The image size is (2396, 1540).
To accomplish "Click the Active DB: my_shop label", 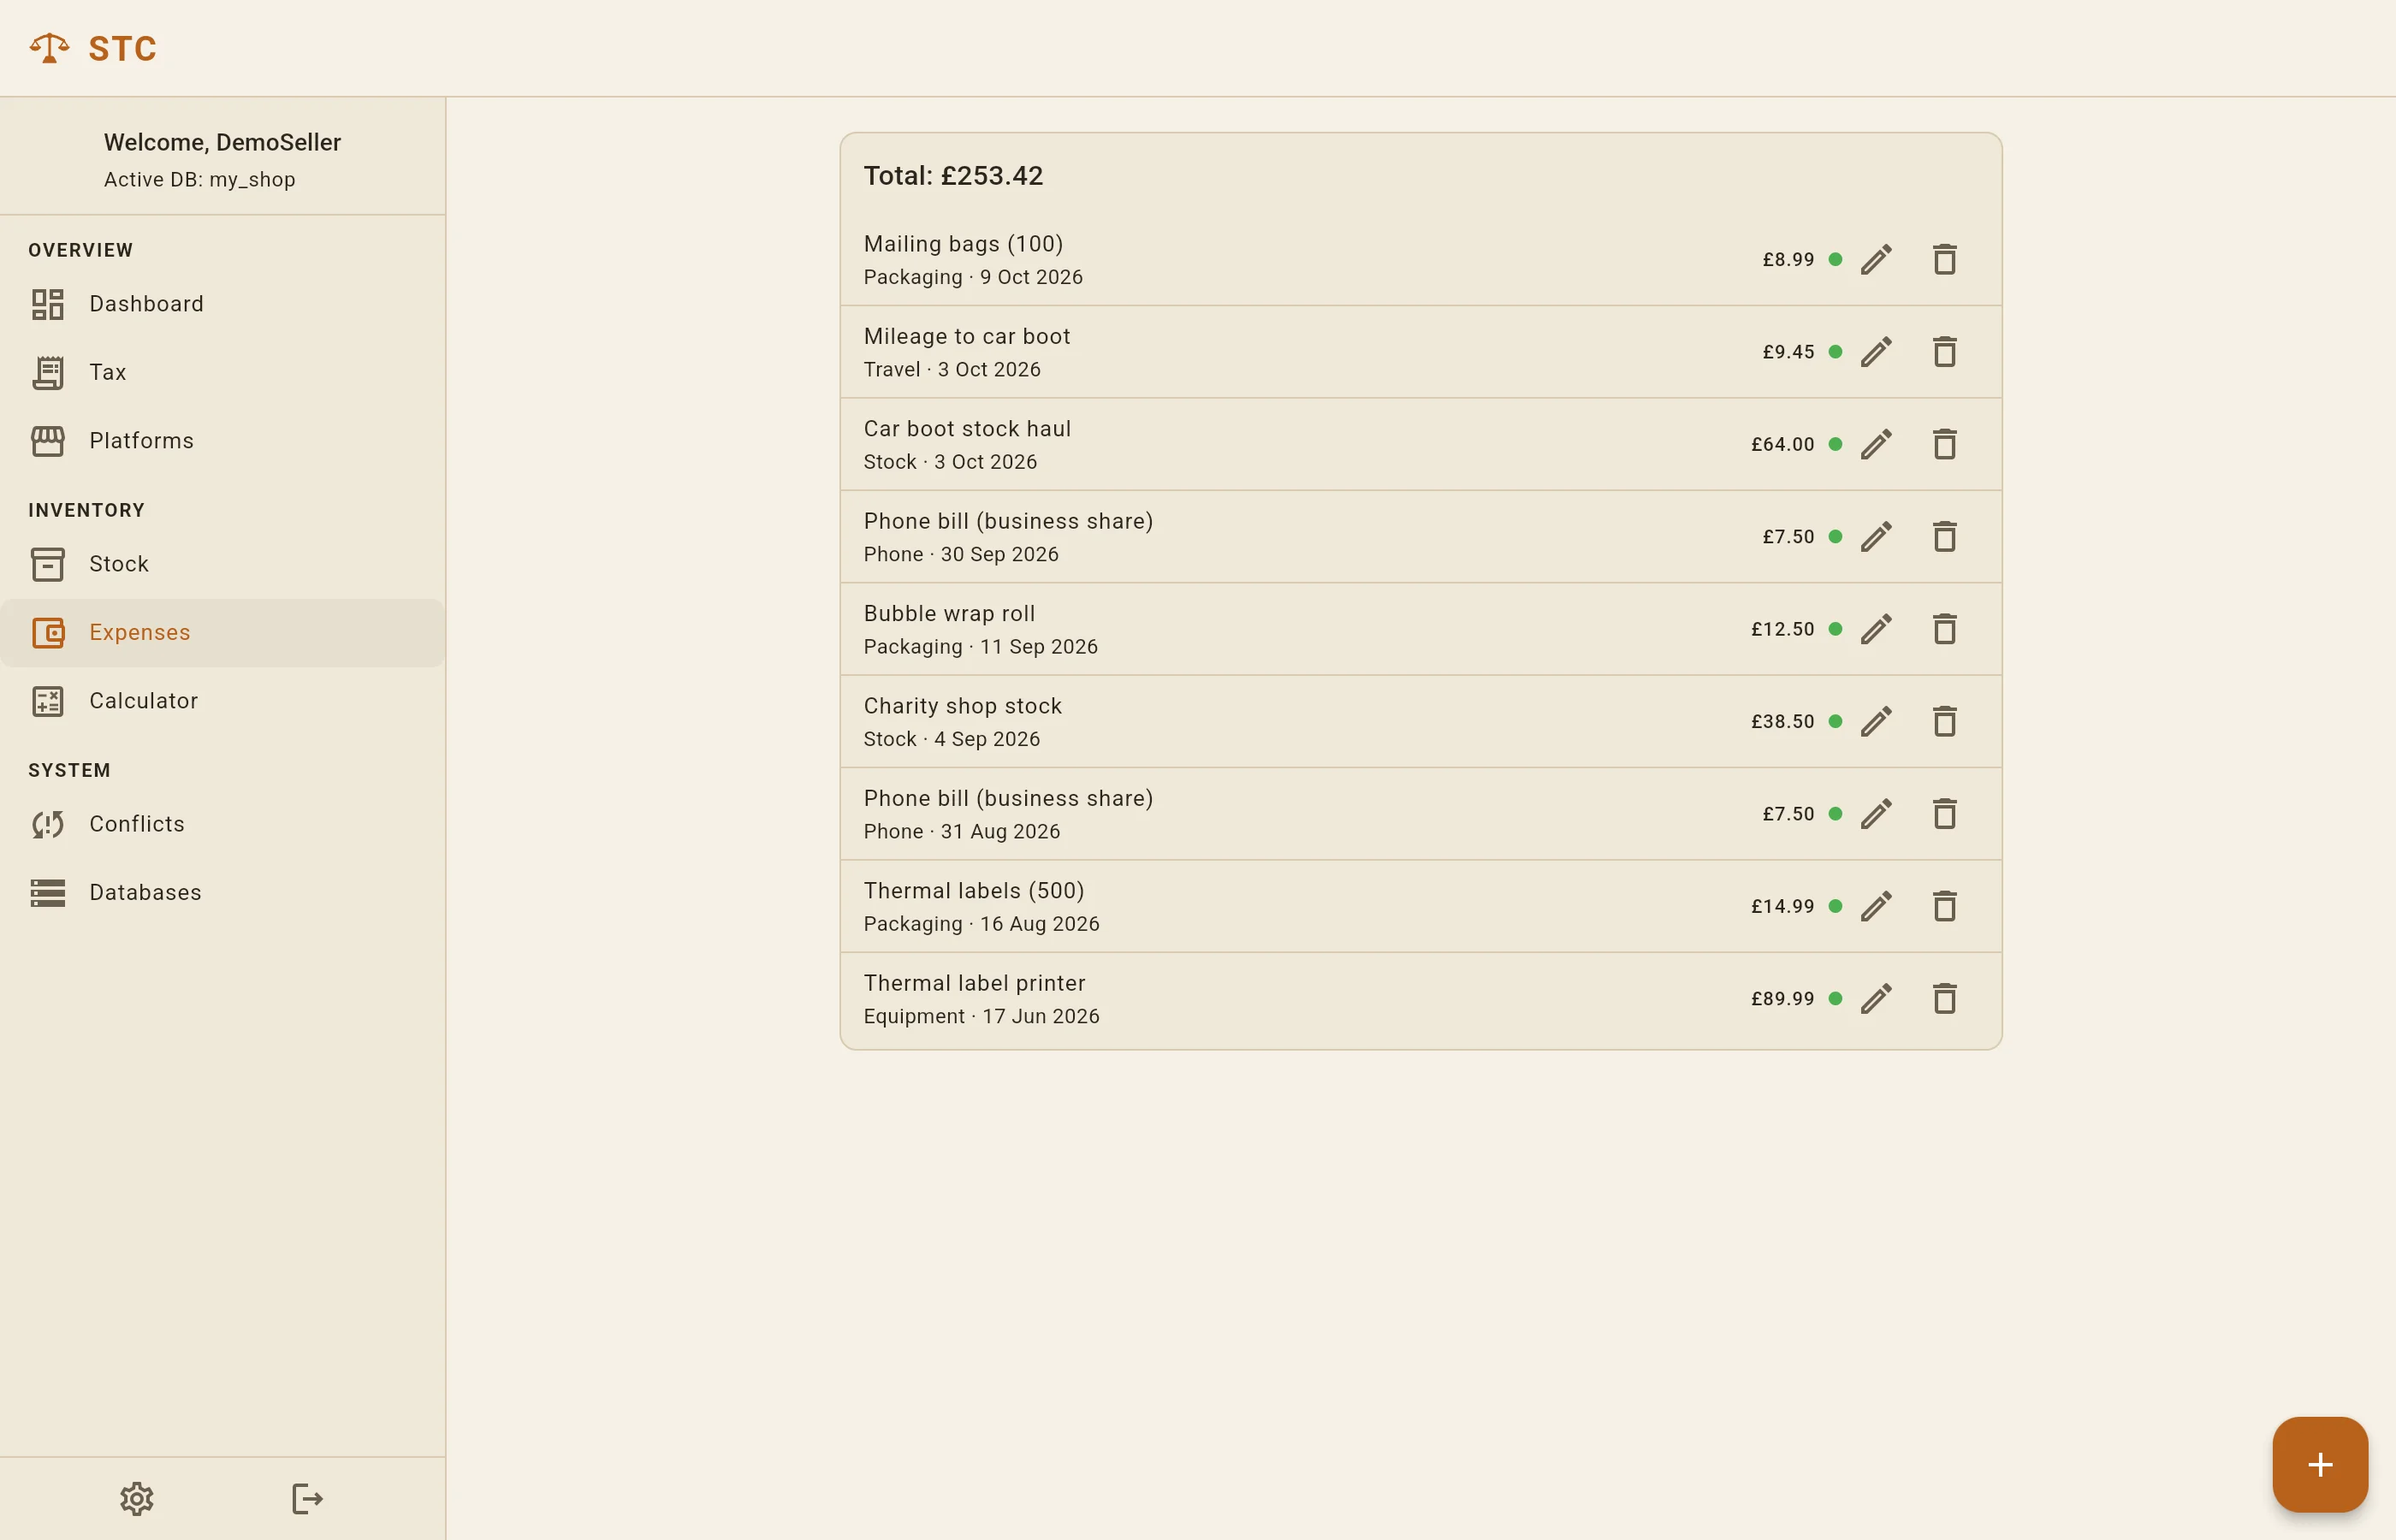I will tap(199, 180).
